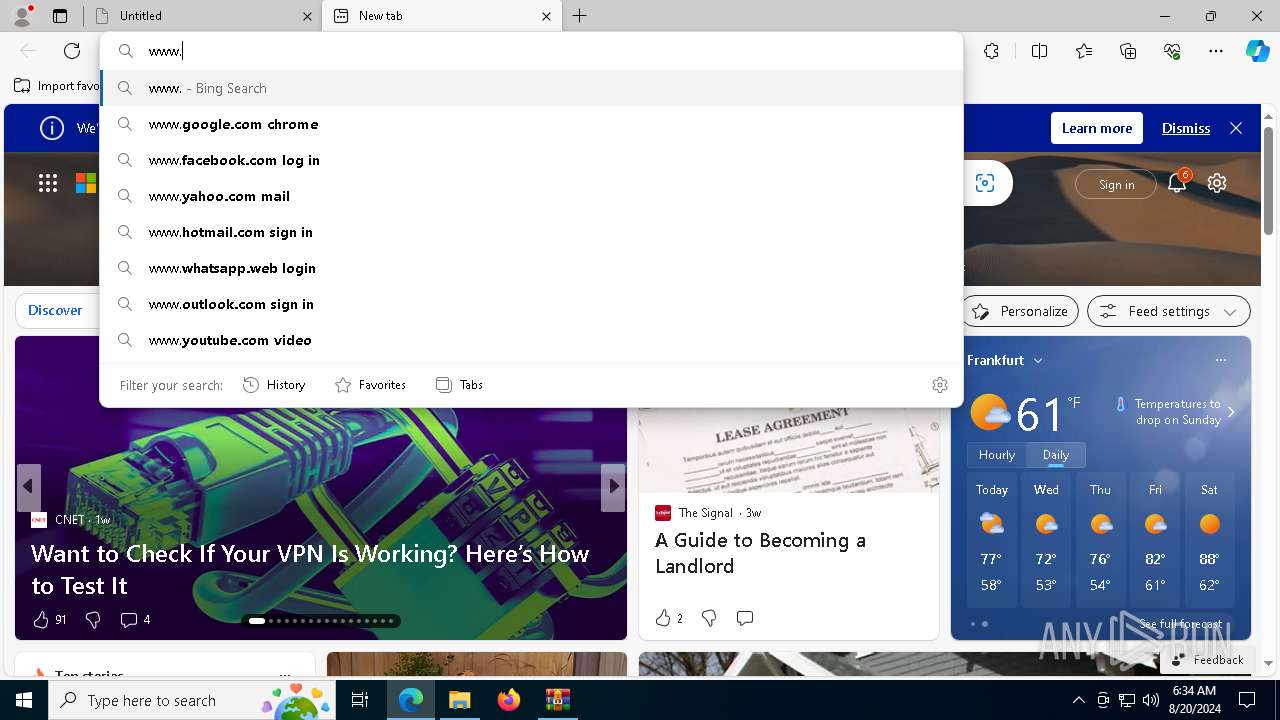This screenshot has width=1280, height=720.
Task: Expand temperature drop alert chevron
Action: [1231, 412]
